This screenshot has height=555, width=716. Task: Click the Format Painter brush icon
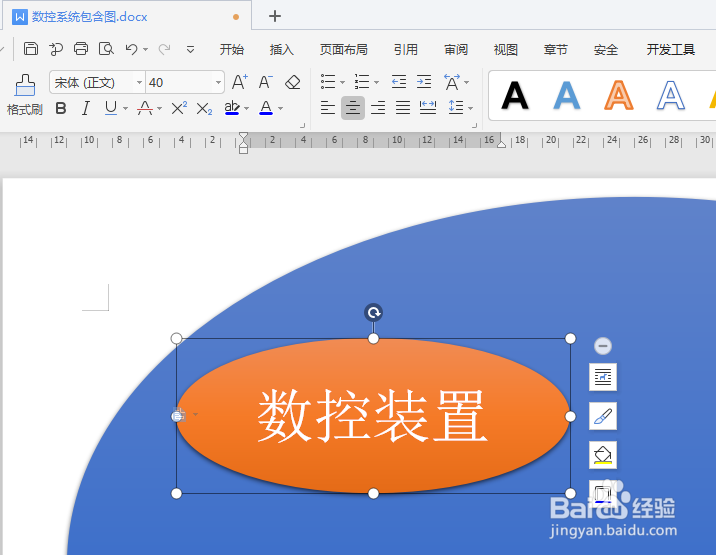[x=25, y=85]
